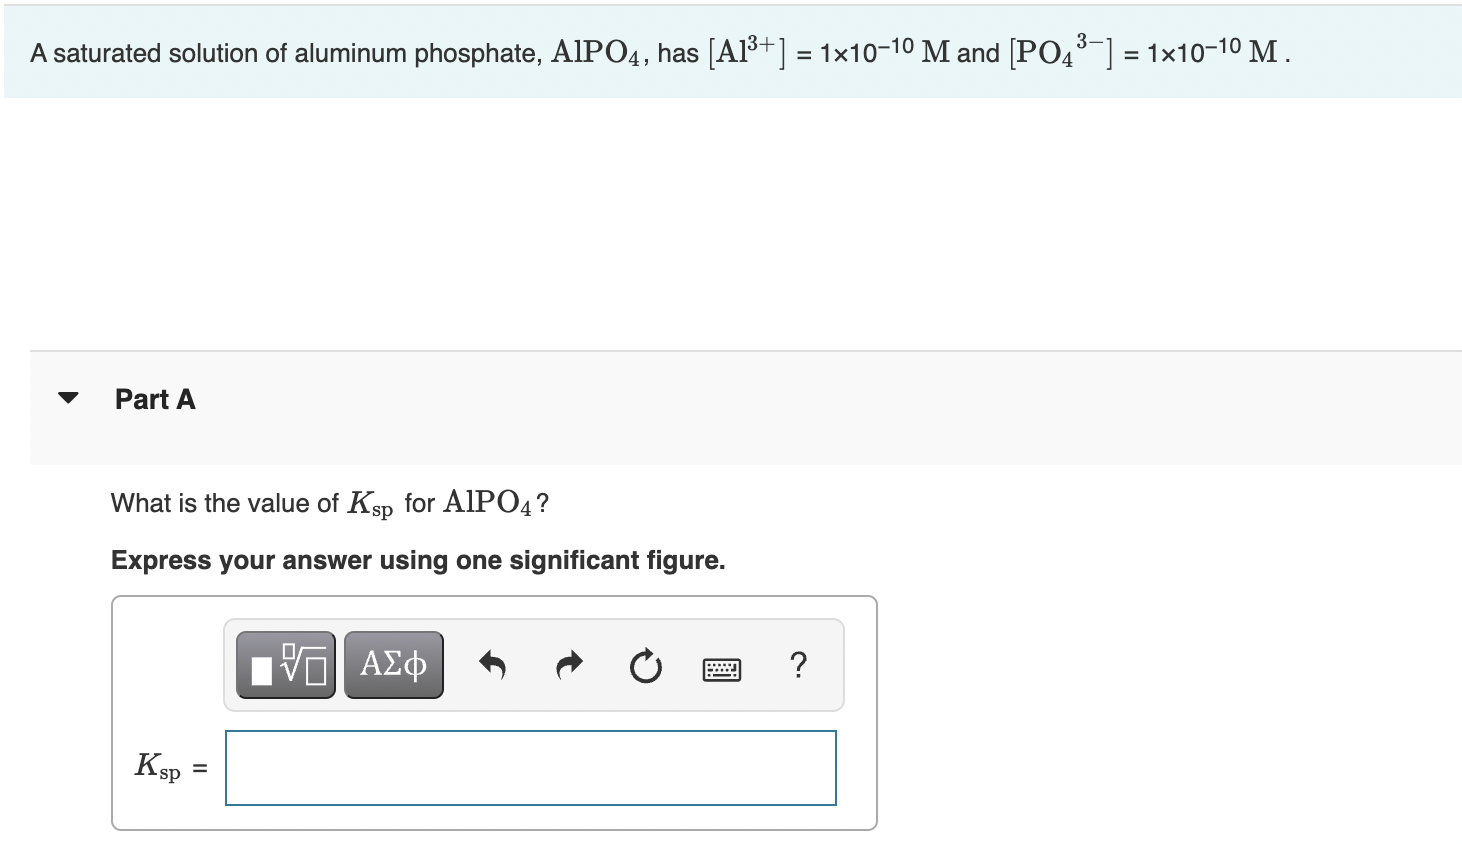
Task: Click the undo arrow in the equation toolbar
Action: click(492, 665)
